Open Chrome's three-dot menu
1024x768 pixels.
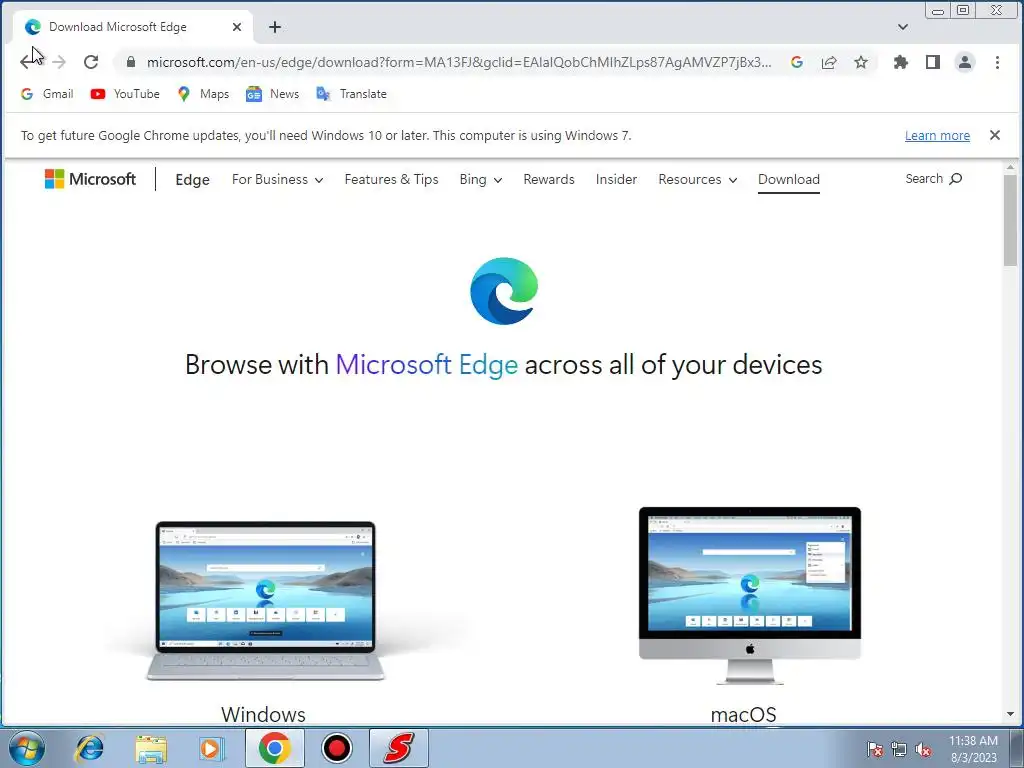(997, 62)
